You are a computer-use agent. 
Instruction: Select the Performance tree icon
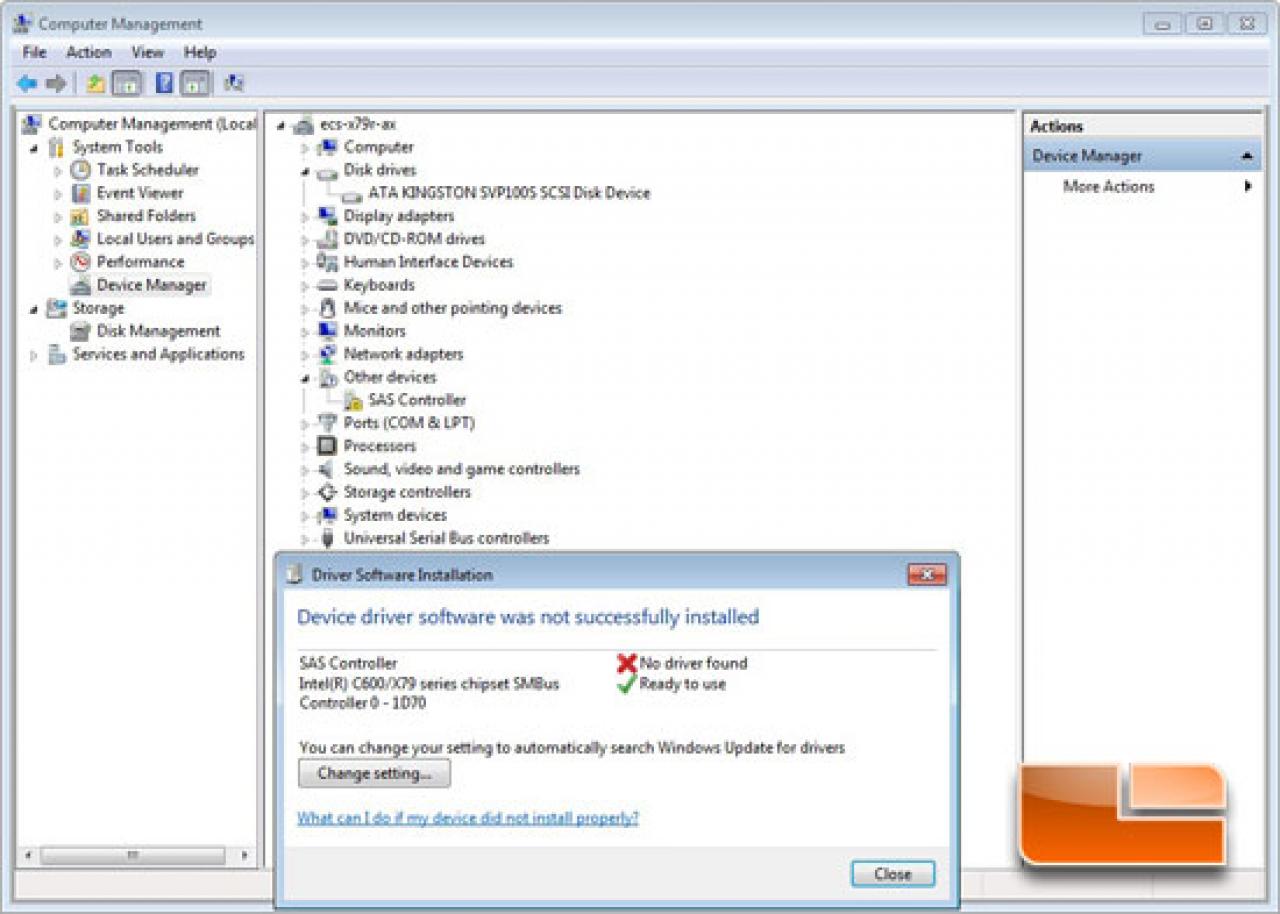coord(81,262)
